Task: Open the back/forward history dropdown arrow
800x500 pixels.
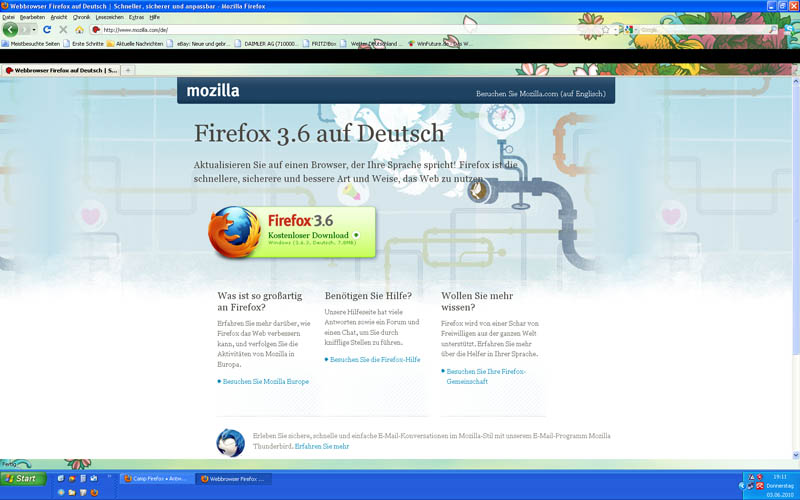Action: coord(34,30)
